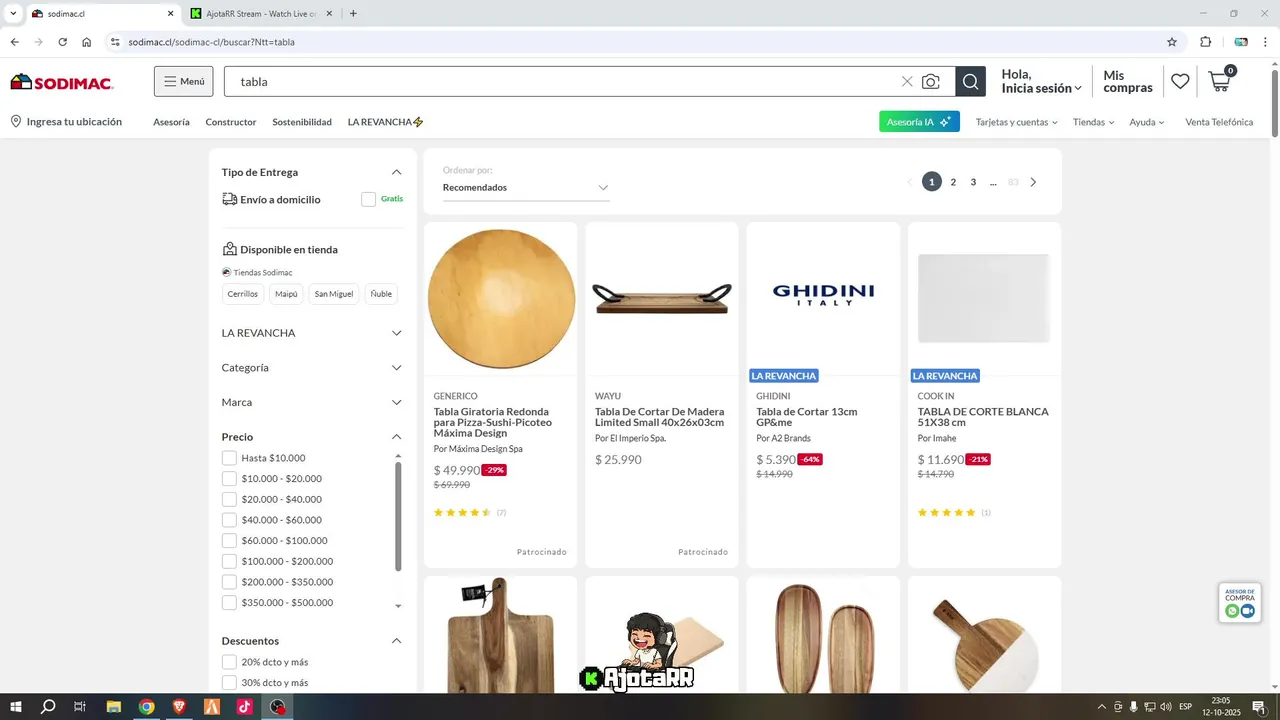Check the $40.000 - $60.000 filter
Image resolution: width=1280 pixels, height=720 pixels.
(x=229, y=520)
